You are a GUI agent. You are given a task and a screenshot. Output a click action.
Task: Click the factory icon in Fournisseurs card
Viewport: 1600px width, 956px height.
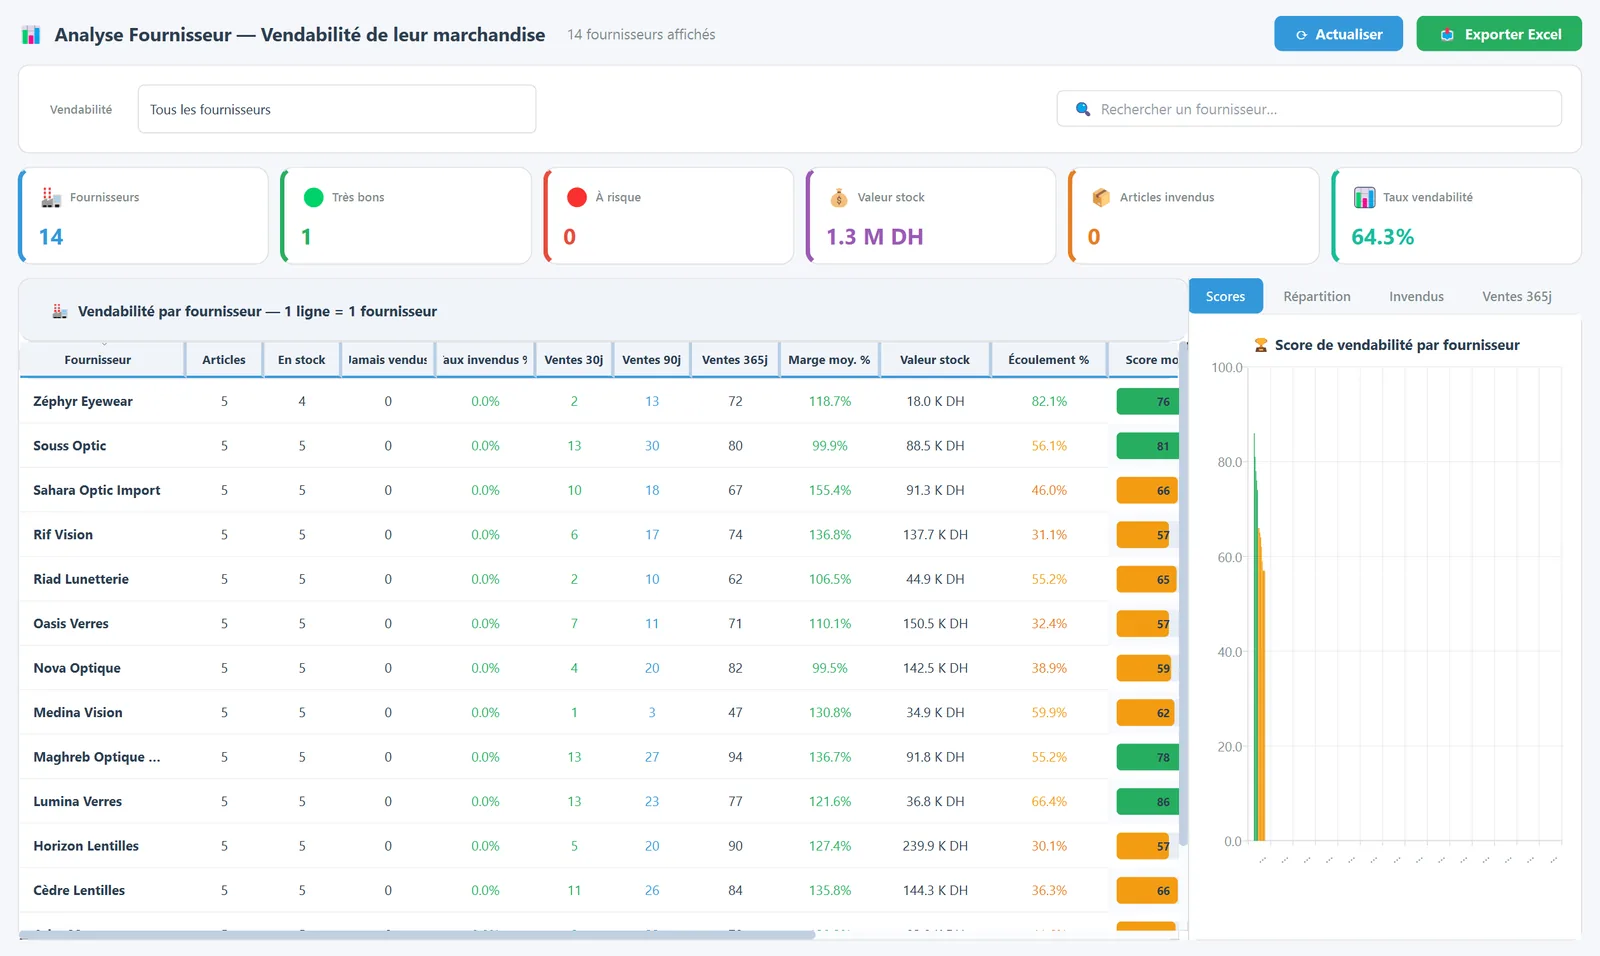point(51,197)
